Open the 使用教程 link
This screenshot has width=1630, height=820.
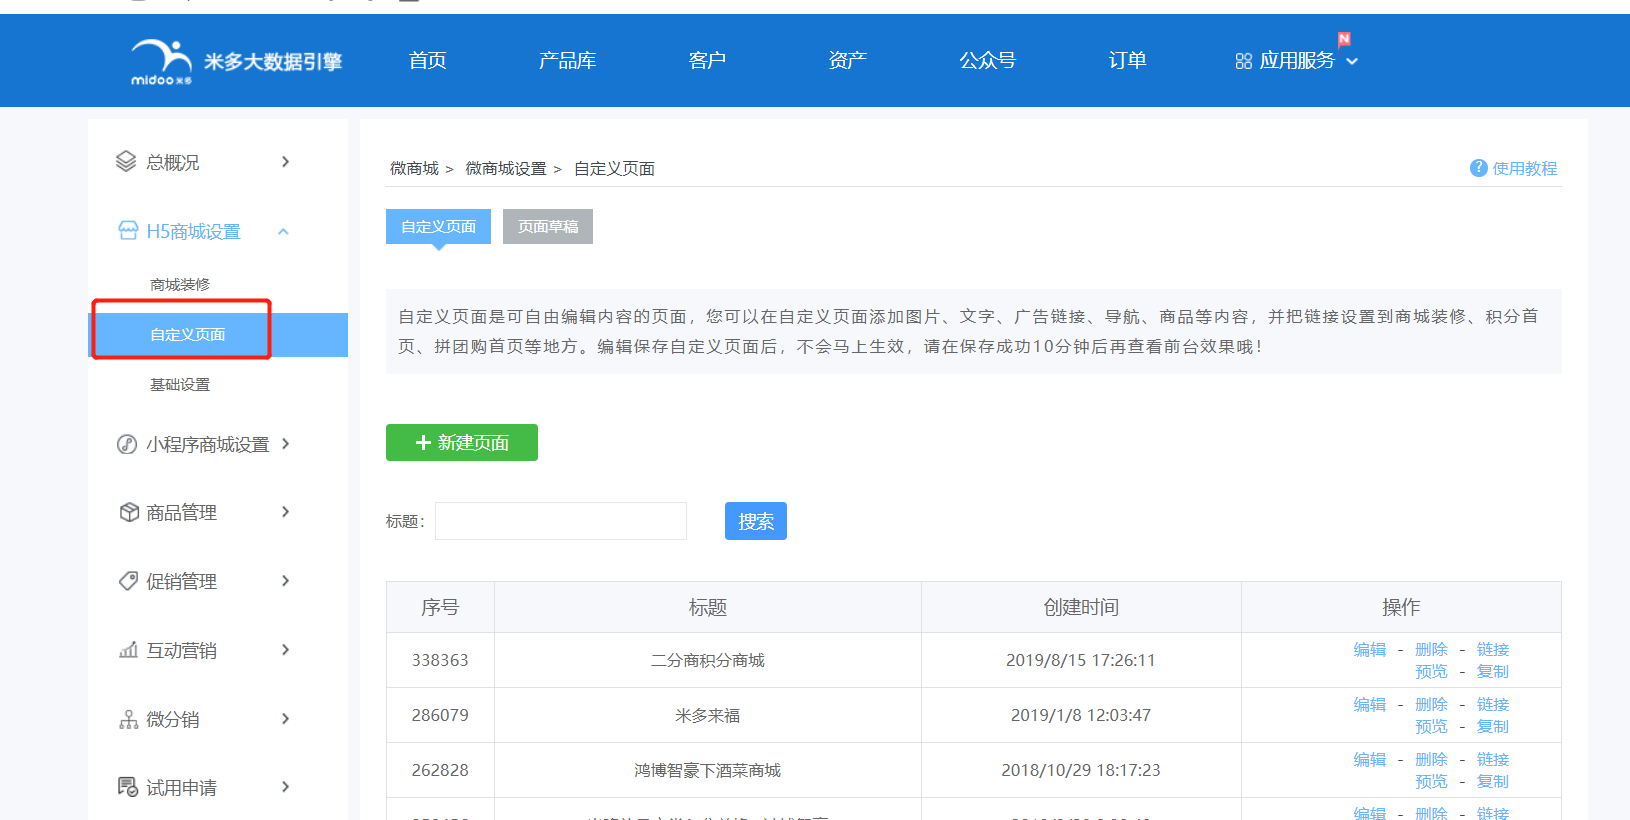coord(1525,168)
